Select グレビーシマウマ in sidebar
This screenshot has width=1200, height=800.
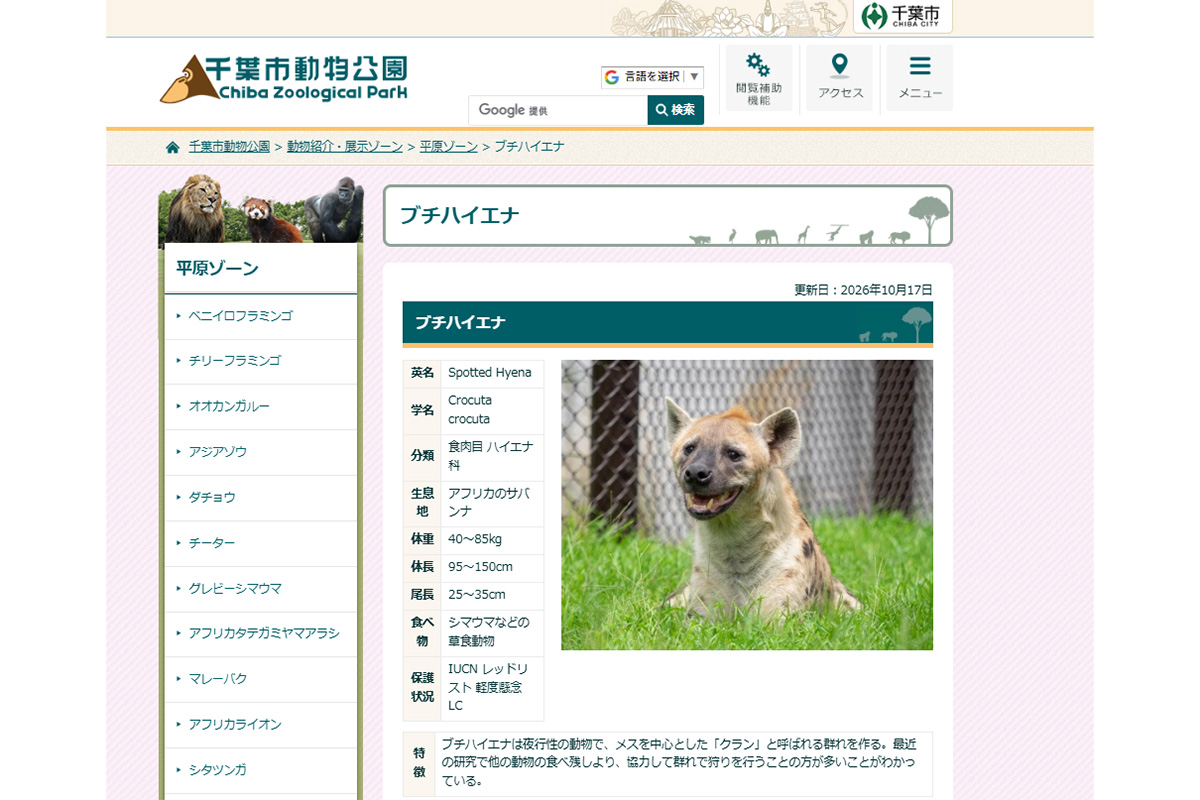(x=260, y=588)
